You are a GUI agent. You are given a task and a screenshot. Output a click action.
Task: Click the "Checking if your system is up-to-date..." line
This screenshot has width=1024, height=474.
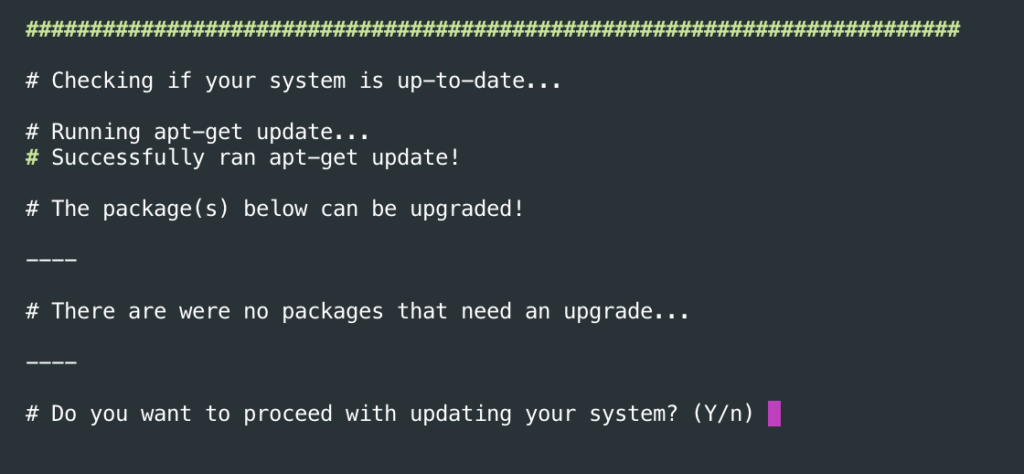coord(293,81)
